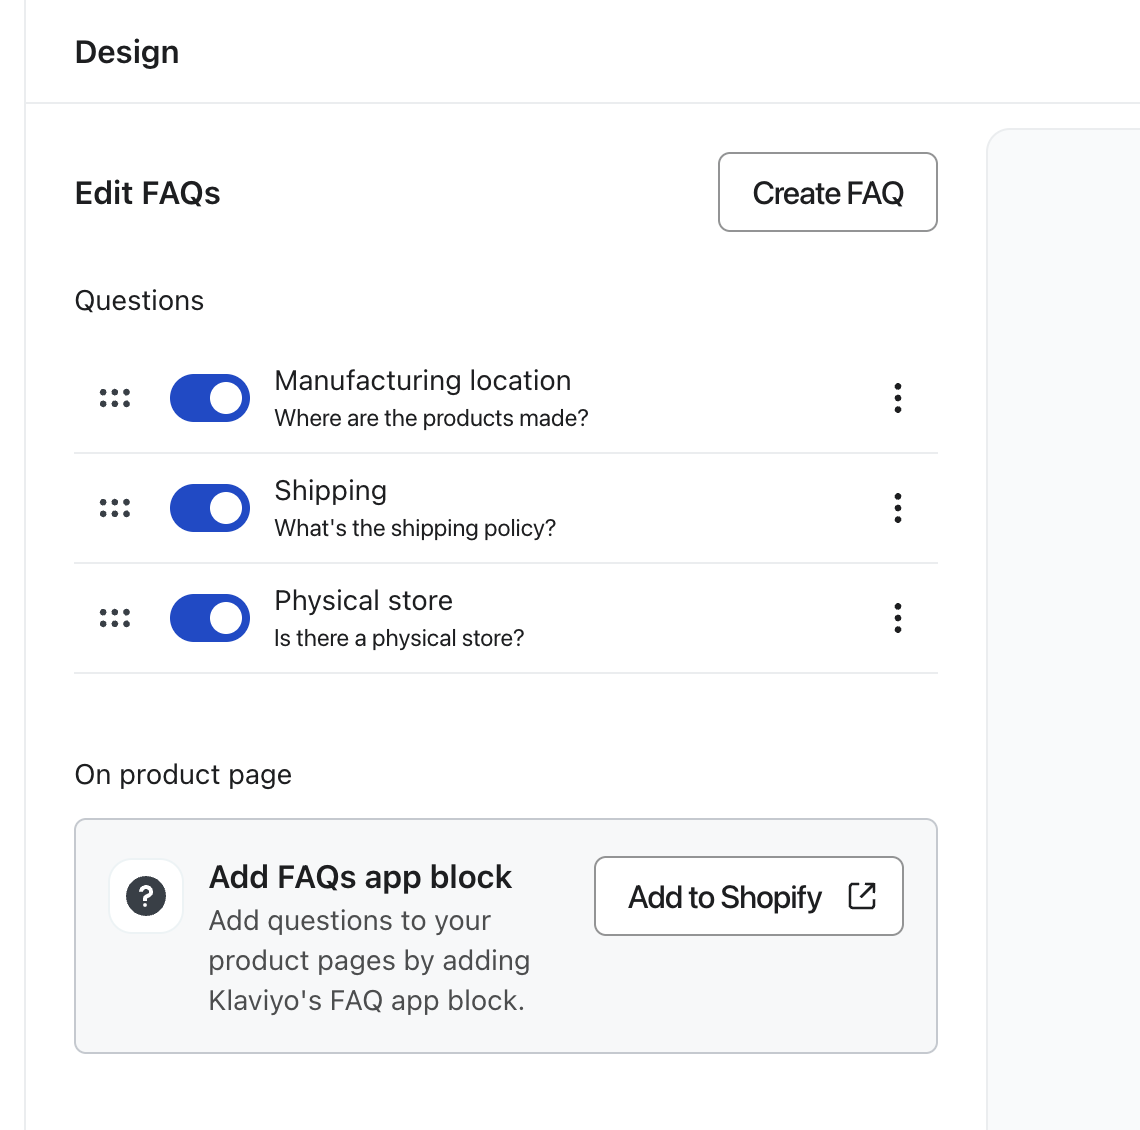Turn off the Shipping FAQ switch
The height and width of the screenshot is (1130, 1140).
point(210,508)
